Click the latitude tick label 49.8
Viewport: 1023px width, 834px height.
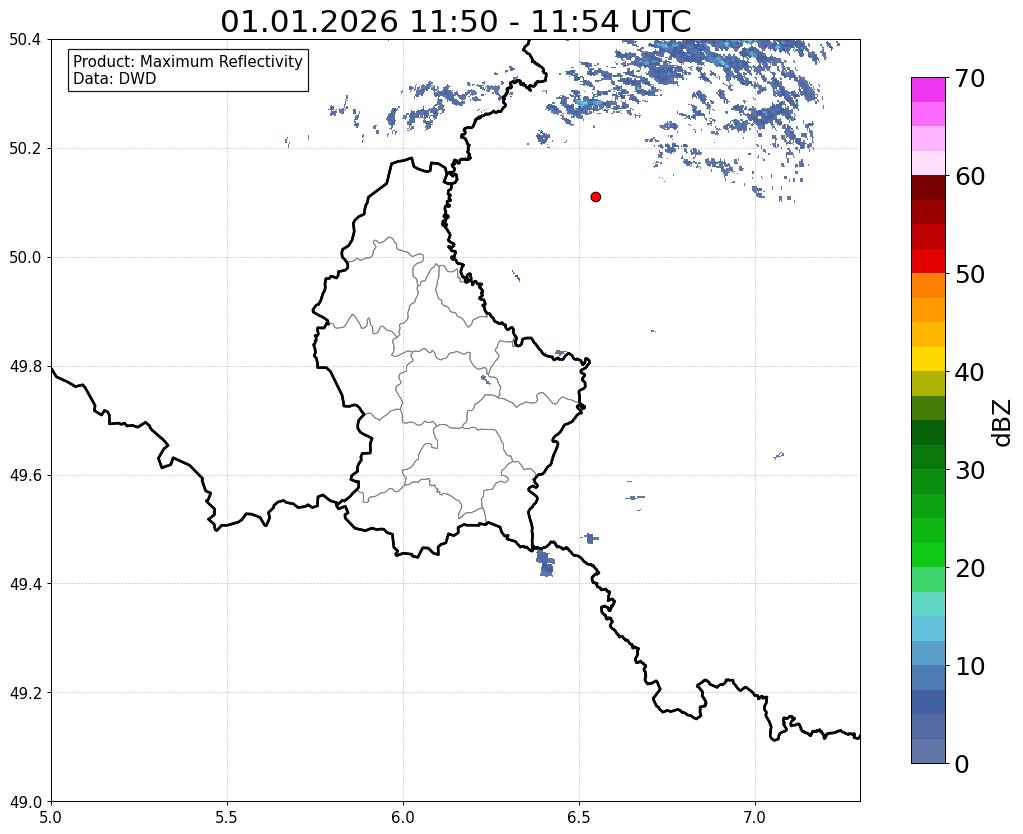point(25,367)
